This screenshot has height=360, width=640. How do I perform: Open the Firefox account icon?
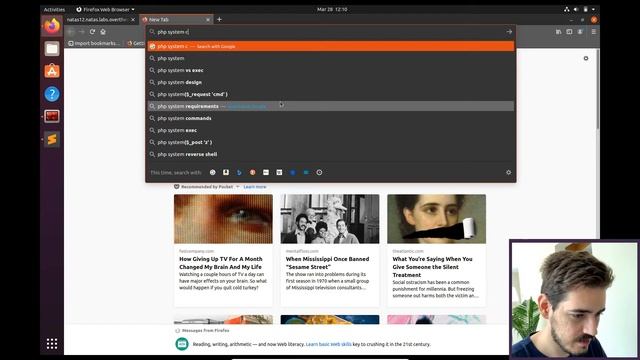pos(580,31)
